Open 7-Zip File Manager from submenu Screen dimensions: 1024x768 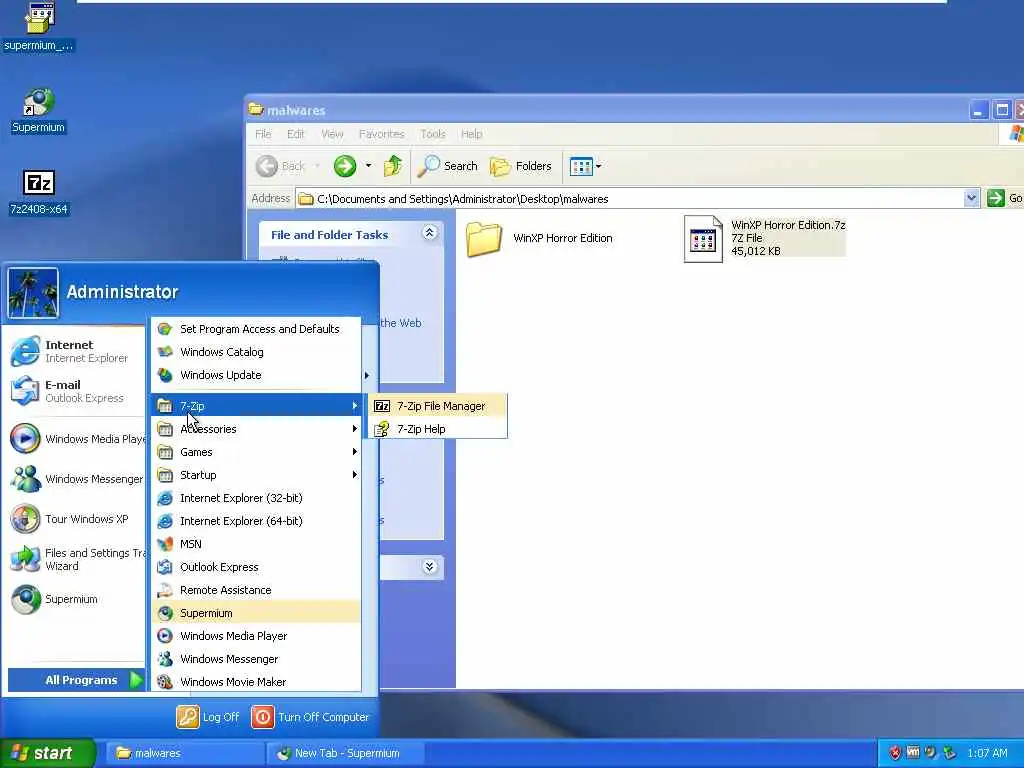pyautogui.click(x=438, y=406)
